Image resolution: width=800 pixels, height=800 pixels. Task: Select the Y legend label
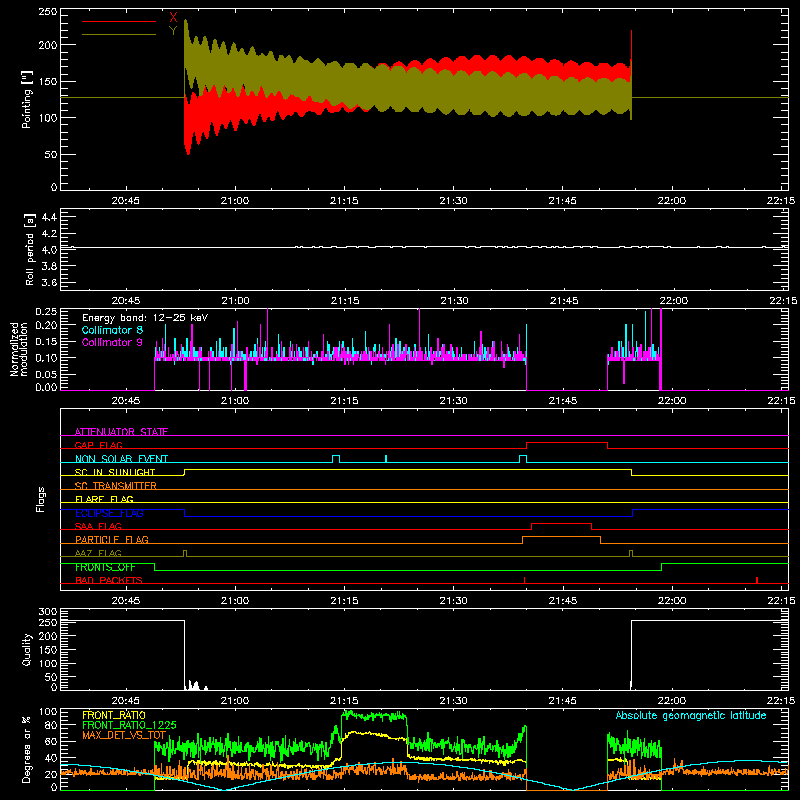173,31
